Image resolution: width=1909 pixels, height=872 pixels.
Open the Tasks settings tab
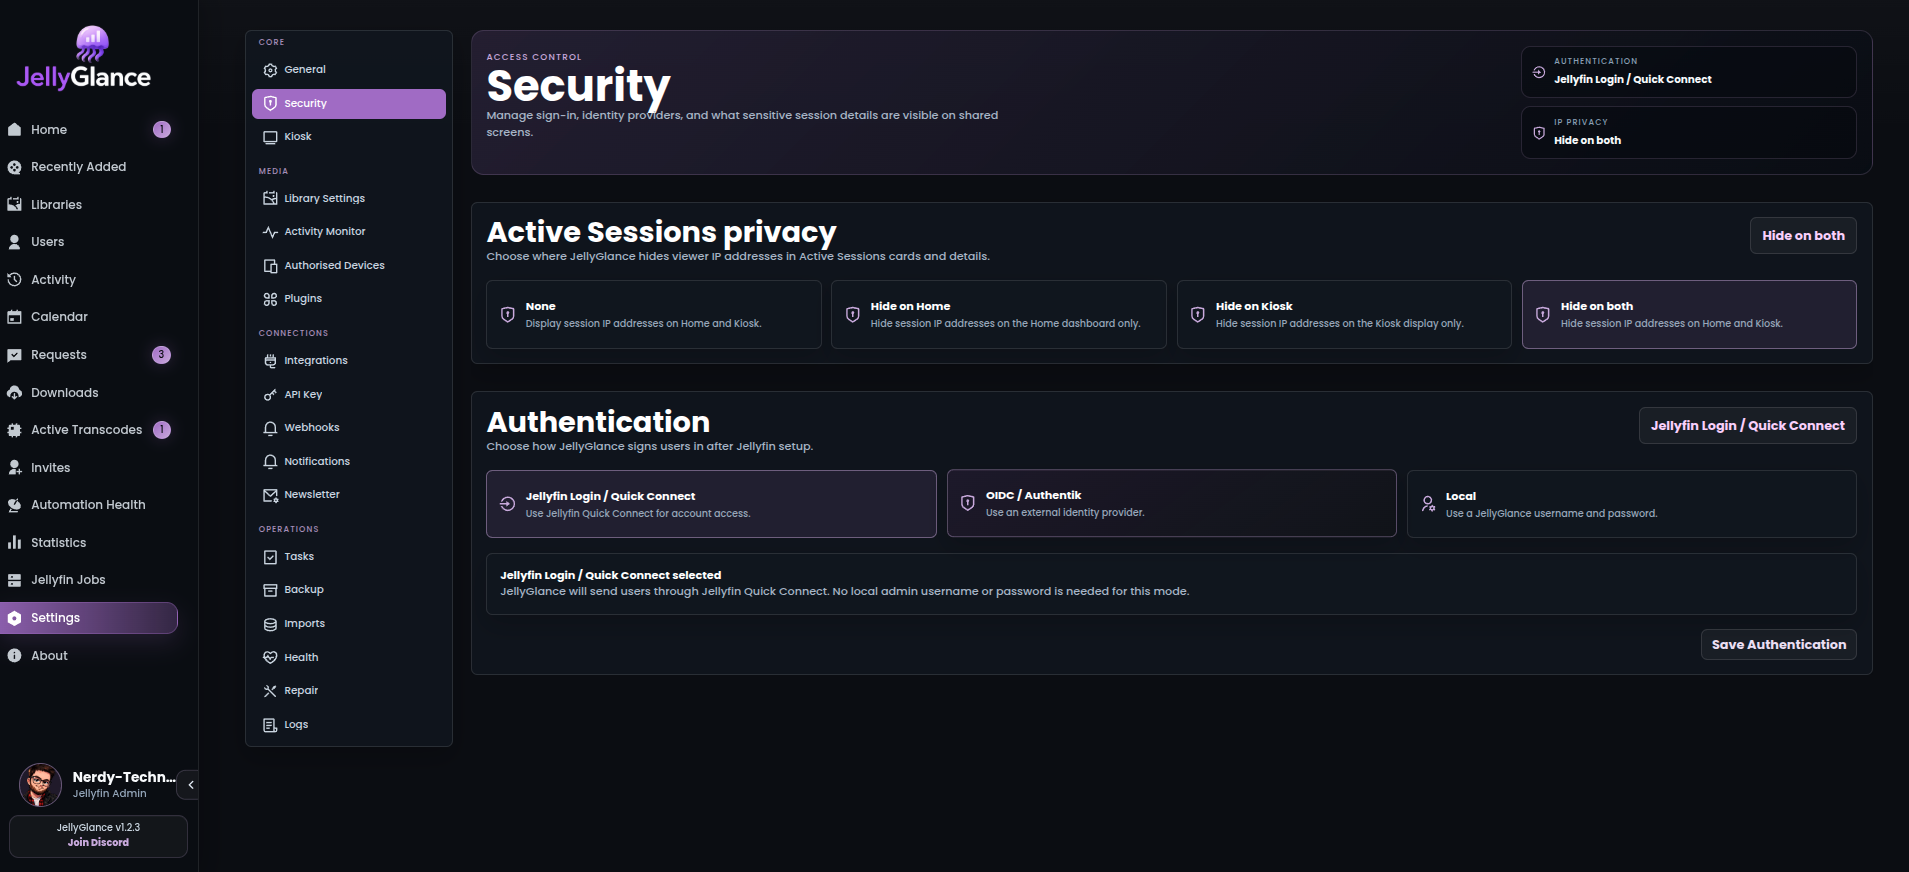349,557
